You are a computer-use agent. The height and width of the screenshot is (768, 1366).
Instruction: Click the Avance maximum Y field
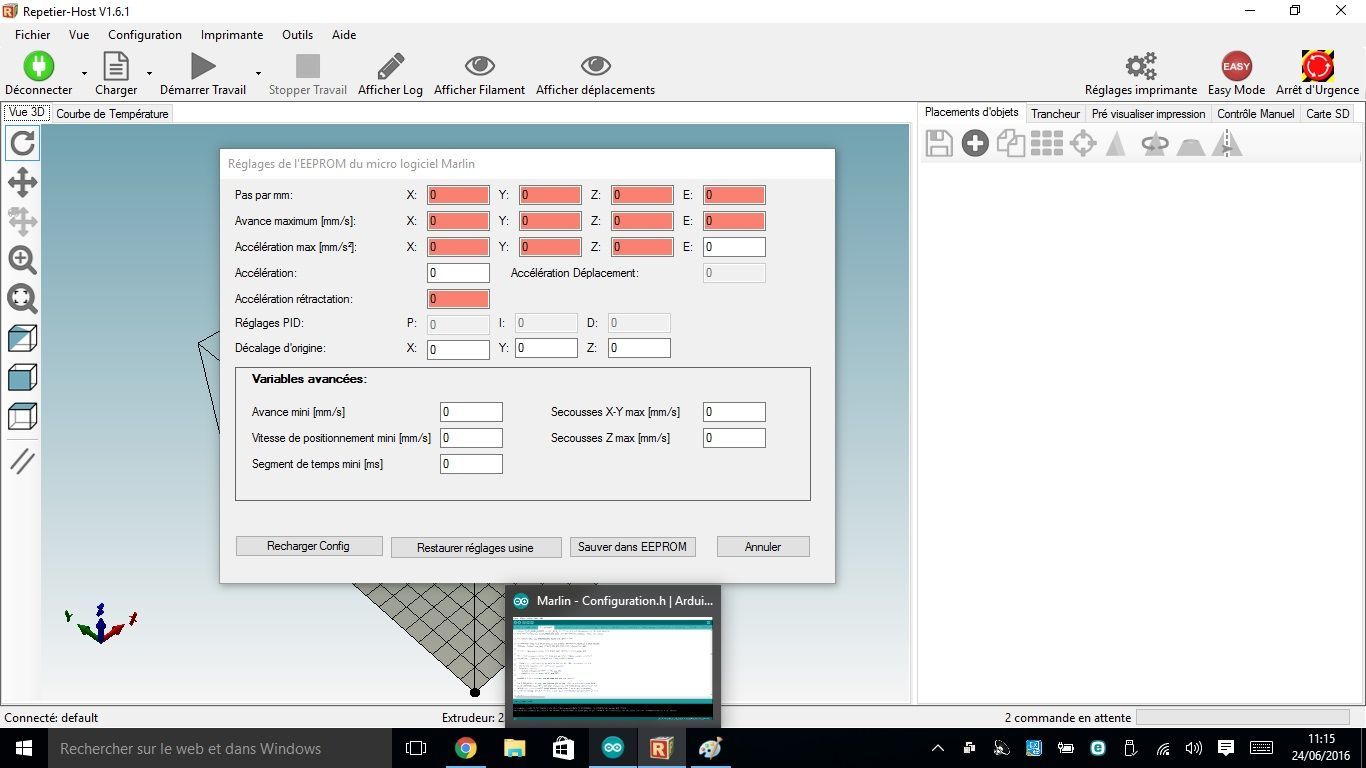point(550,221)
